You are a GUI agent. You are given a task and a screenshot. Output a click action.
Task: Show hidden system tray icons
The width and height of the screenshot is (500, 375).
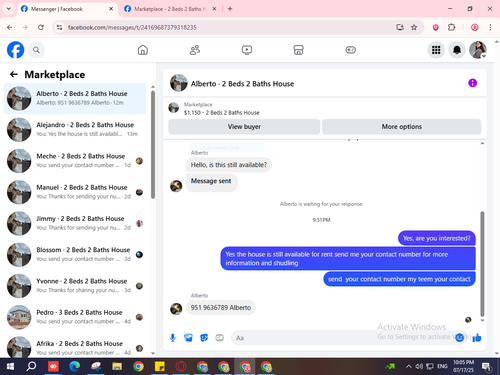[408, 367]
